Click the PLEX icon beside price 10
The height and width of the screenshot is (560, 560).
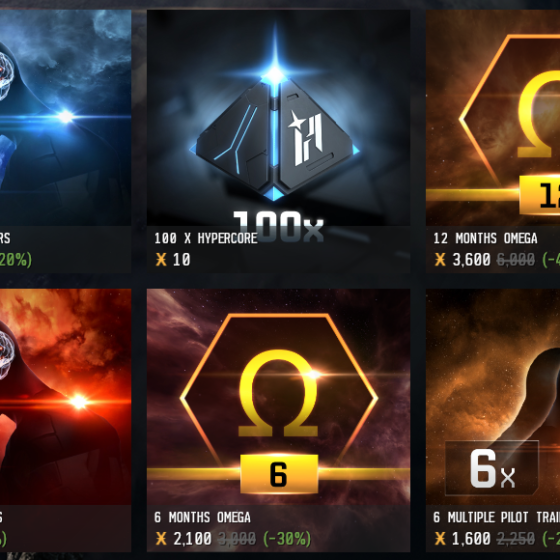[x=161, y=260]
